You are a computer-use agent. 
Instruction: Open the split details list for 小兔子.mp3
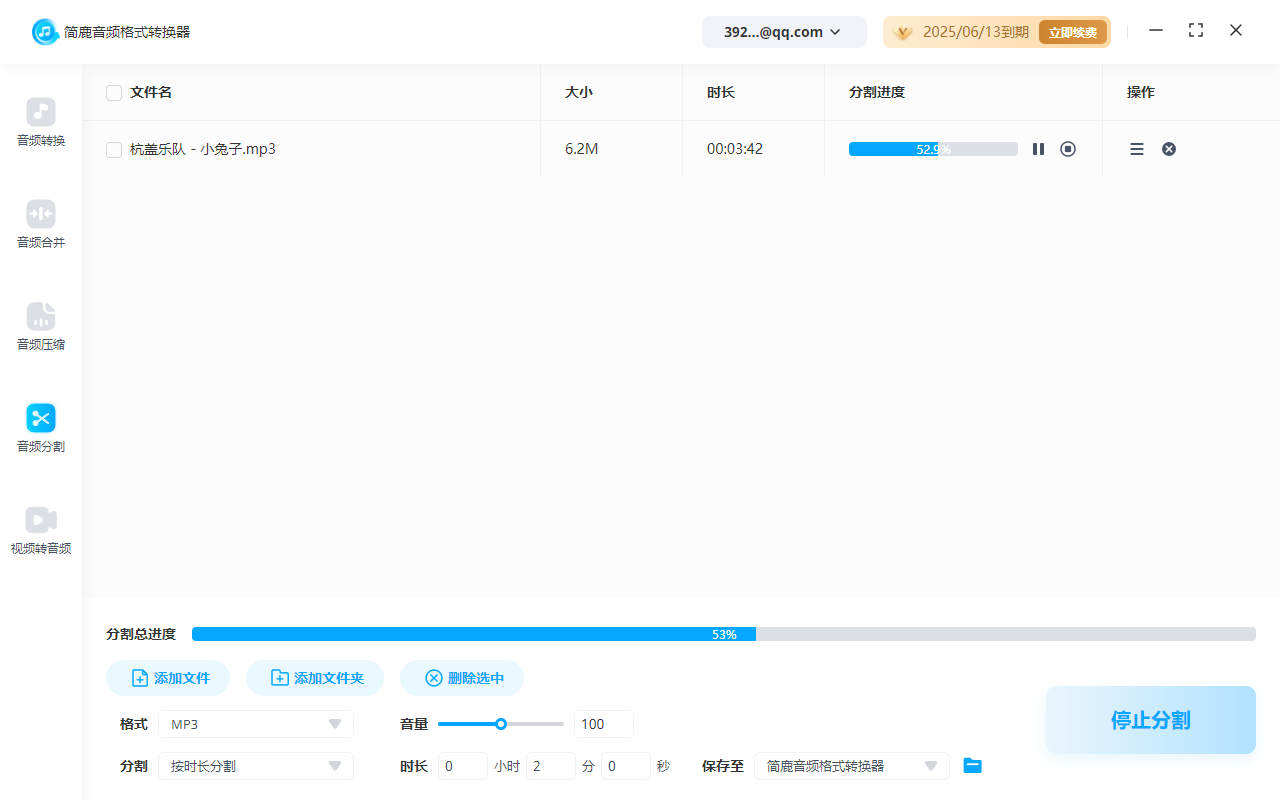[1136, 148]
